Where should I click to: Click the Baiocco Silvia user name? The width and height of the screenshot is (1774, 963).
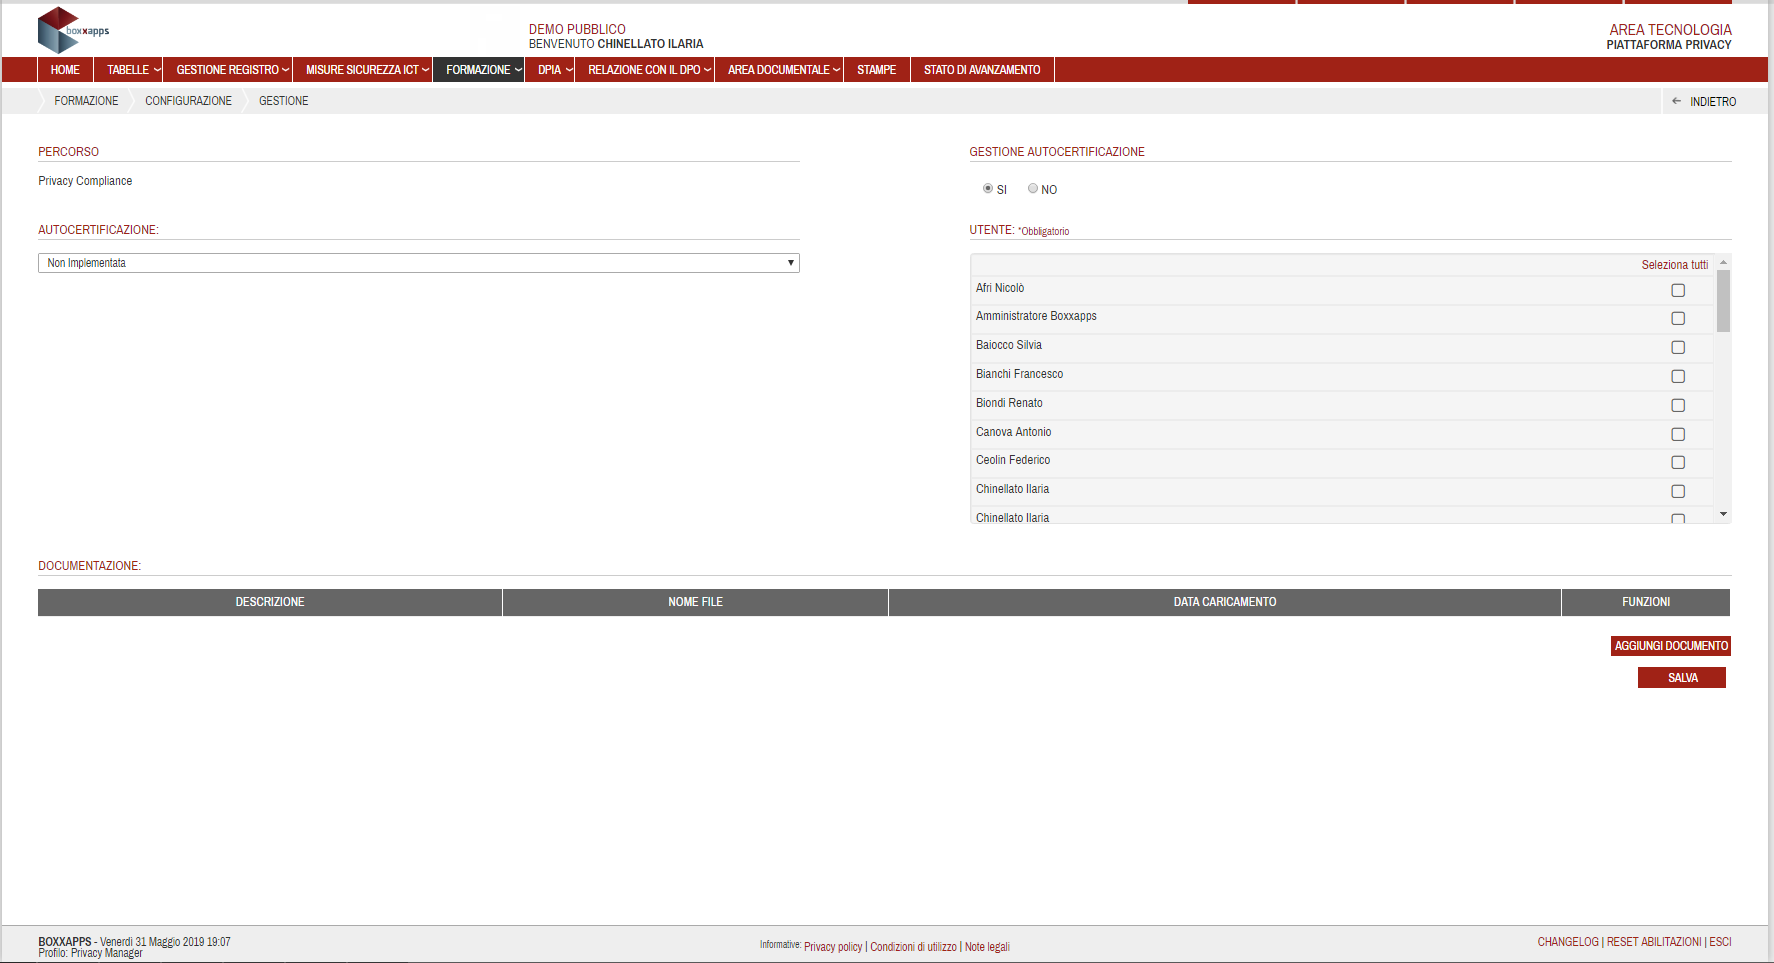pyautogui.click(x=1009, y=345)
